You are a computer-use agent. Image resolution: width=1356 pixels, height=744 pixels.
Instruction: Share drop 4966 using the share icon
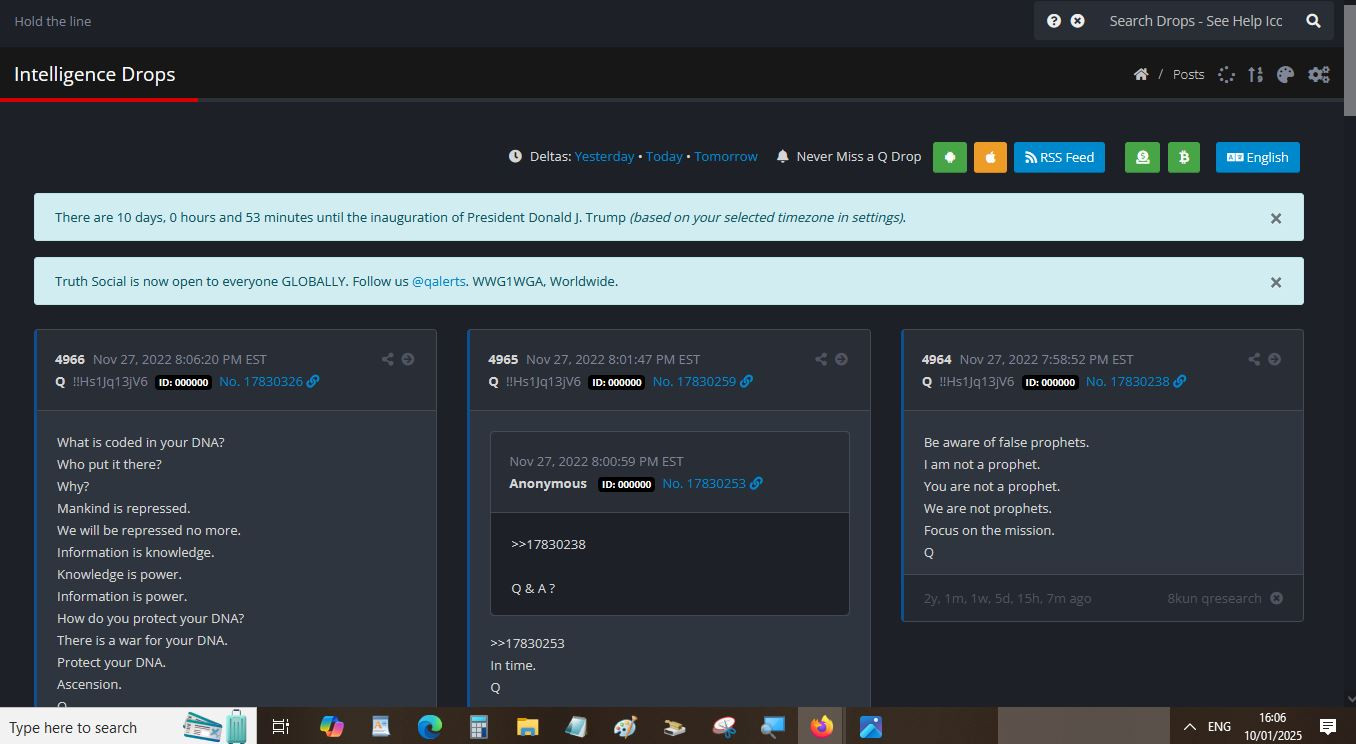point(388,359)
